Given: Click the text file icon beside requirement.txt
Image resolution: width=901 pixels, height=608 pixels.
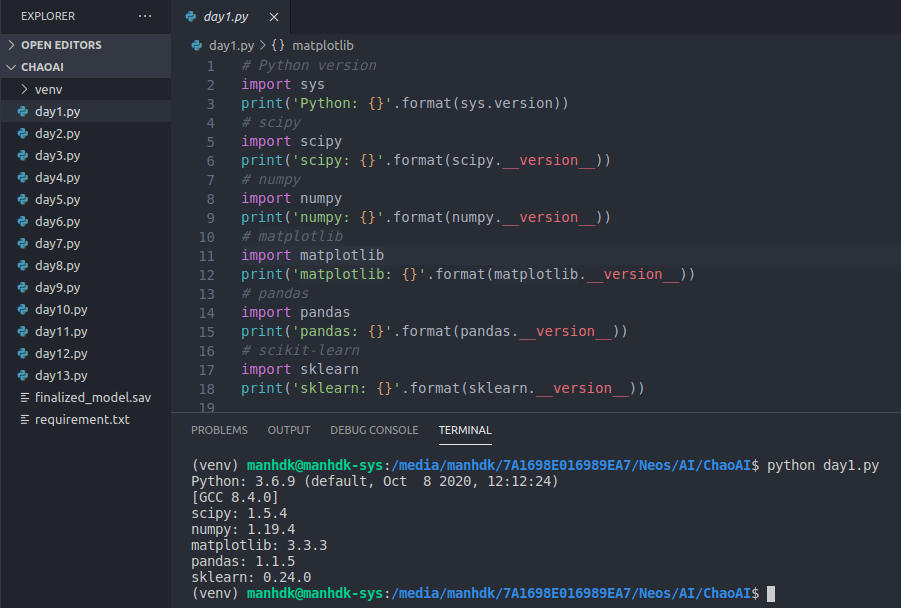Looking at the screenshot, I should point(23,419).
